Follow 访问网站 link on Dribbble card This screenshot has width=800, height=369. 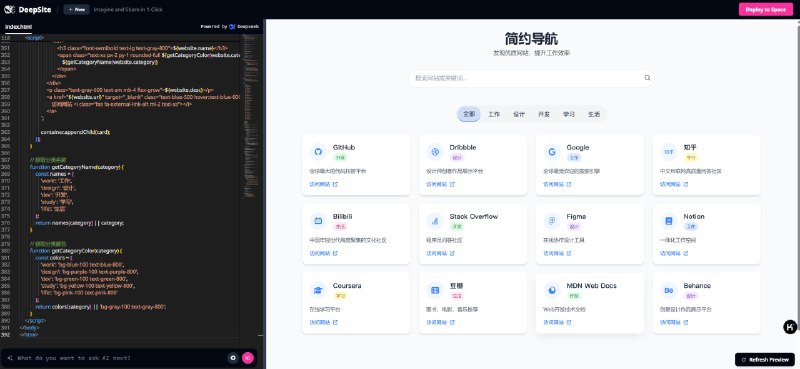coord(440,184)
